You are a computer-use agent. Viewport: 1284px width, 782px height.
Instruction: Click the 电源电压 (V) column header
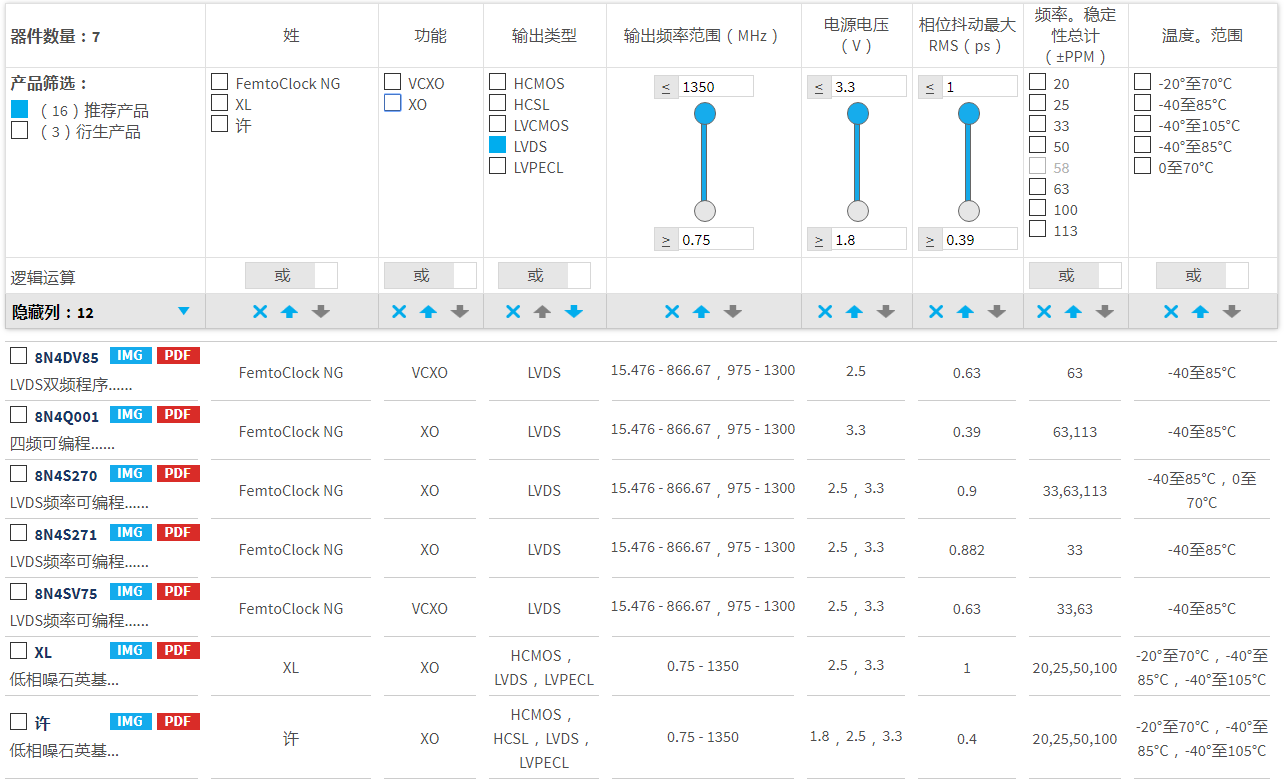(856, 36)
